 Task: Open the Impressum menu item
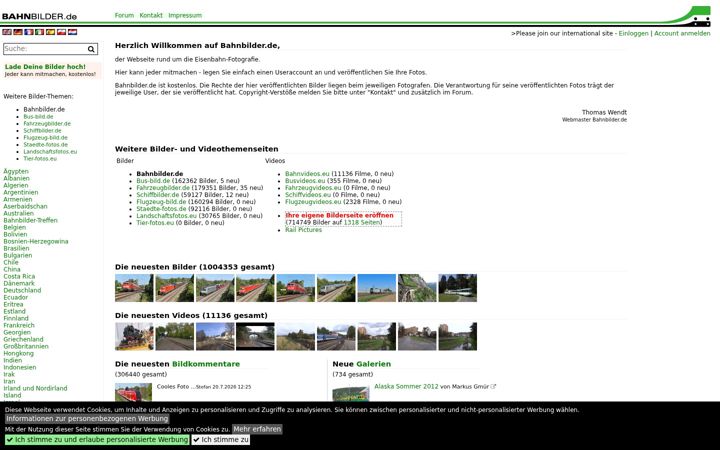[185, 15]
